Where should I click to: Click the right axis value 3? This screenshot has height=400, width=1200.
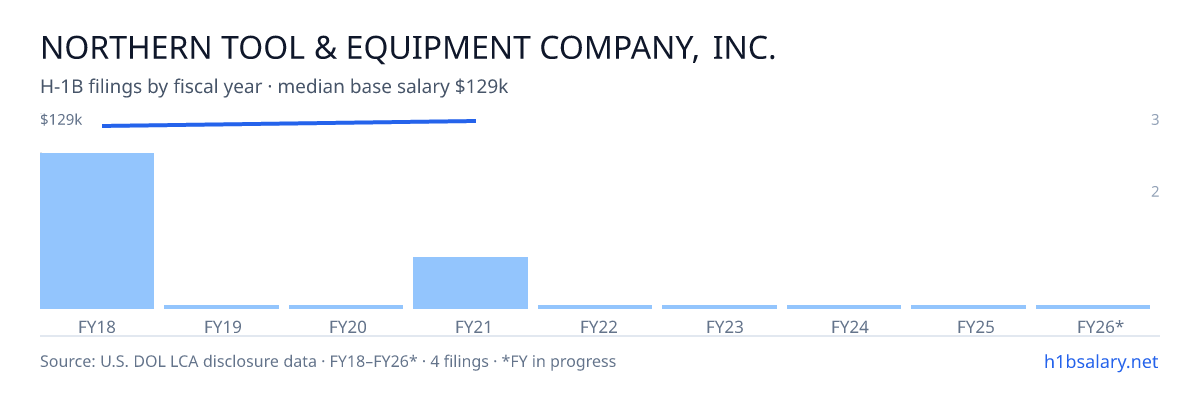tap(1155, 120)
